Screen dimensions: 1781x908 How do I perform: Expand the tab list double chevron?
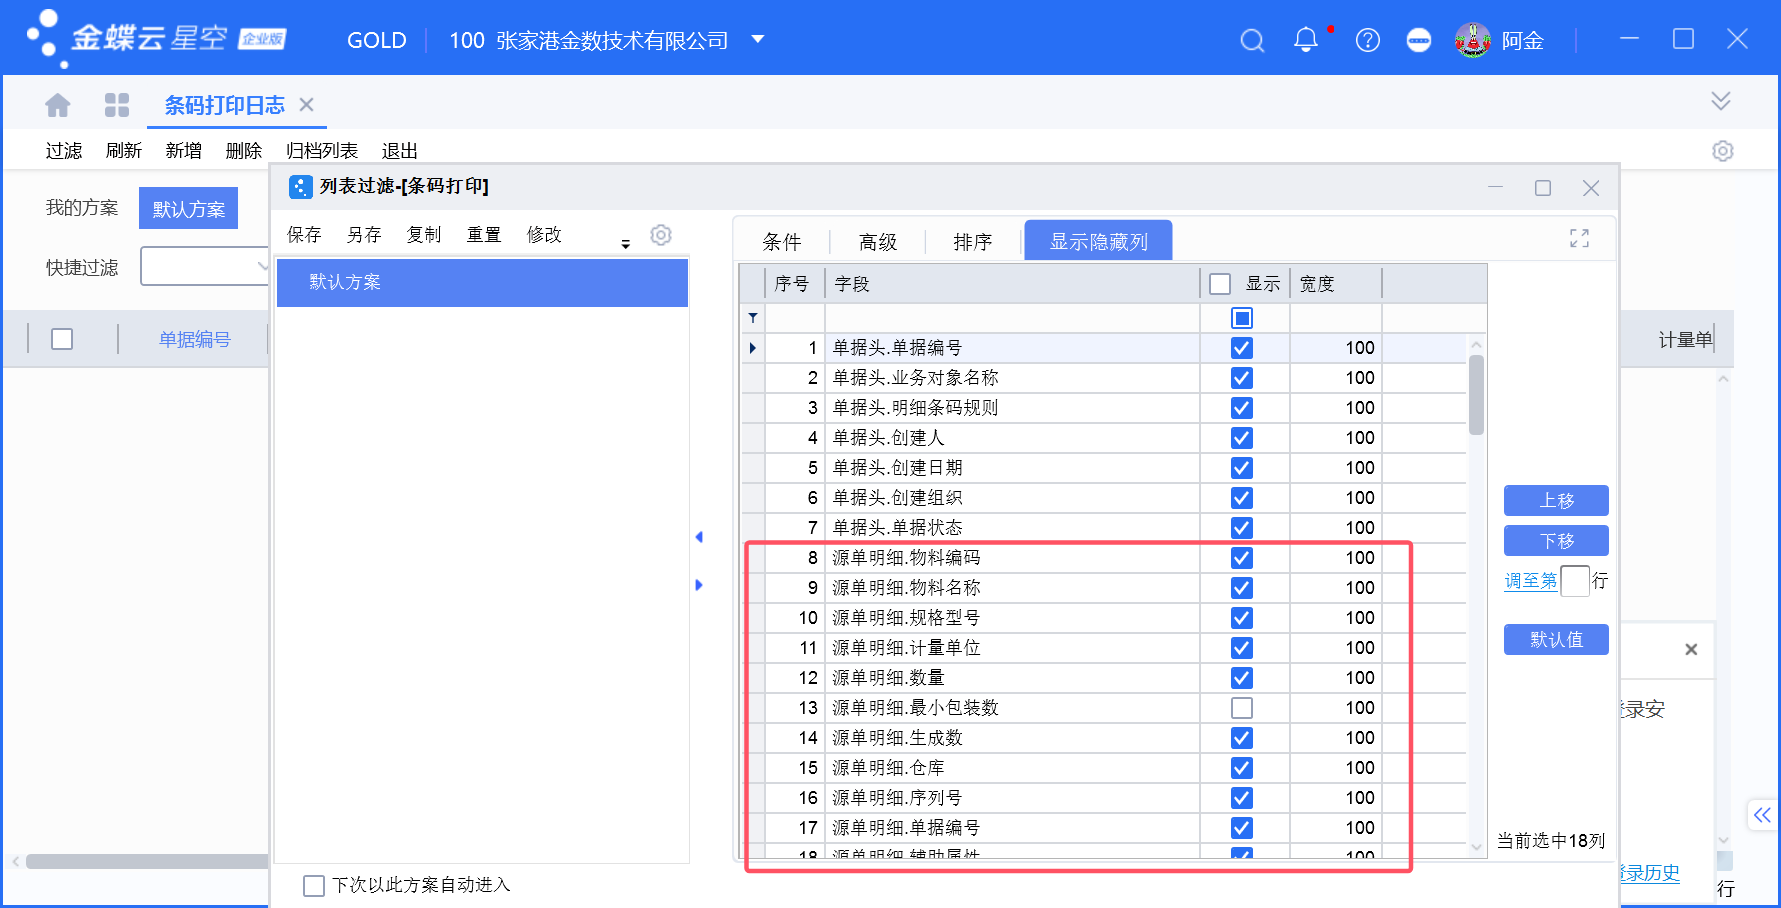point(1720,101)
